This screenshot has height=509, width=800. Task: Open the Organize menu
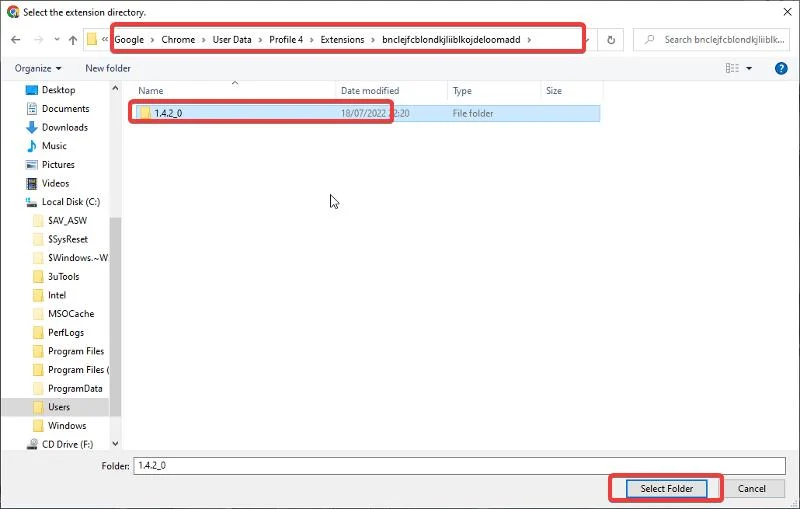click(38, 68)
